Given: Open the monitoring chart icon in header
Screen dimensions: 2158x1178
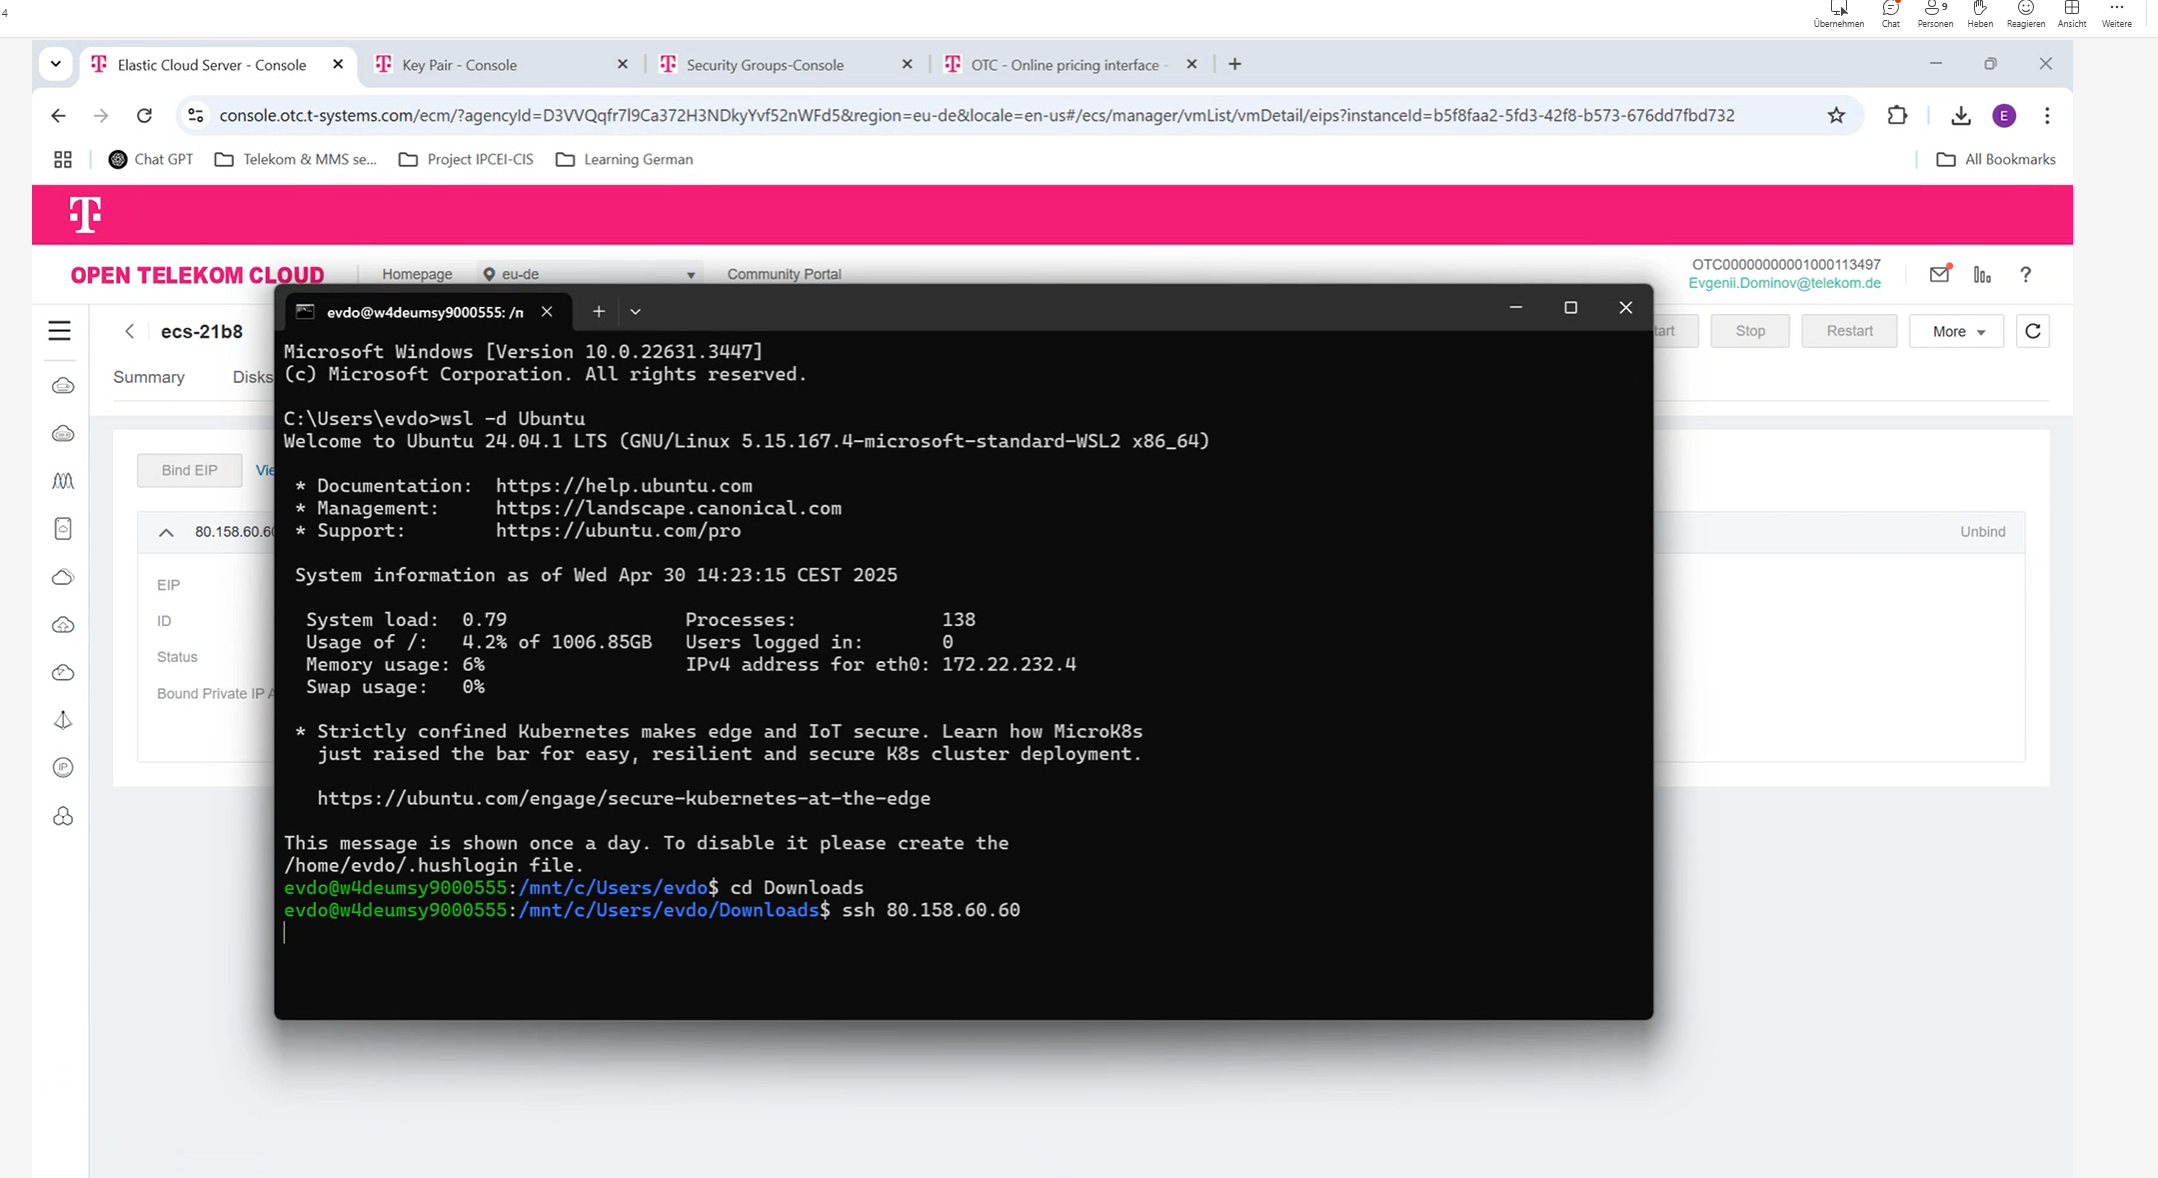Looking at the screenshot, I should tap(1982, 274).
